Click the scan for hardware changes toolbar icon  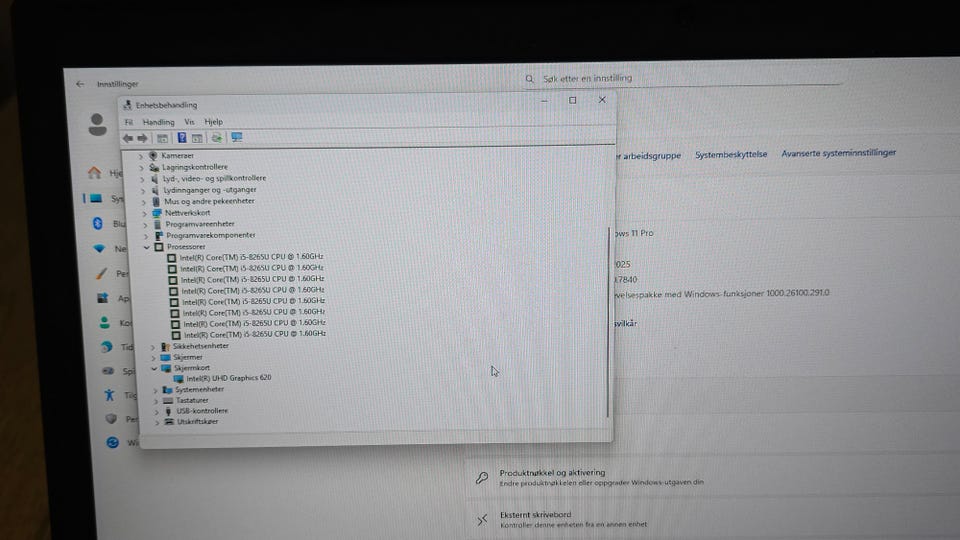click(217, 138)
